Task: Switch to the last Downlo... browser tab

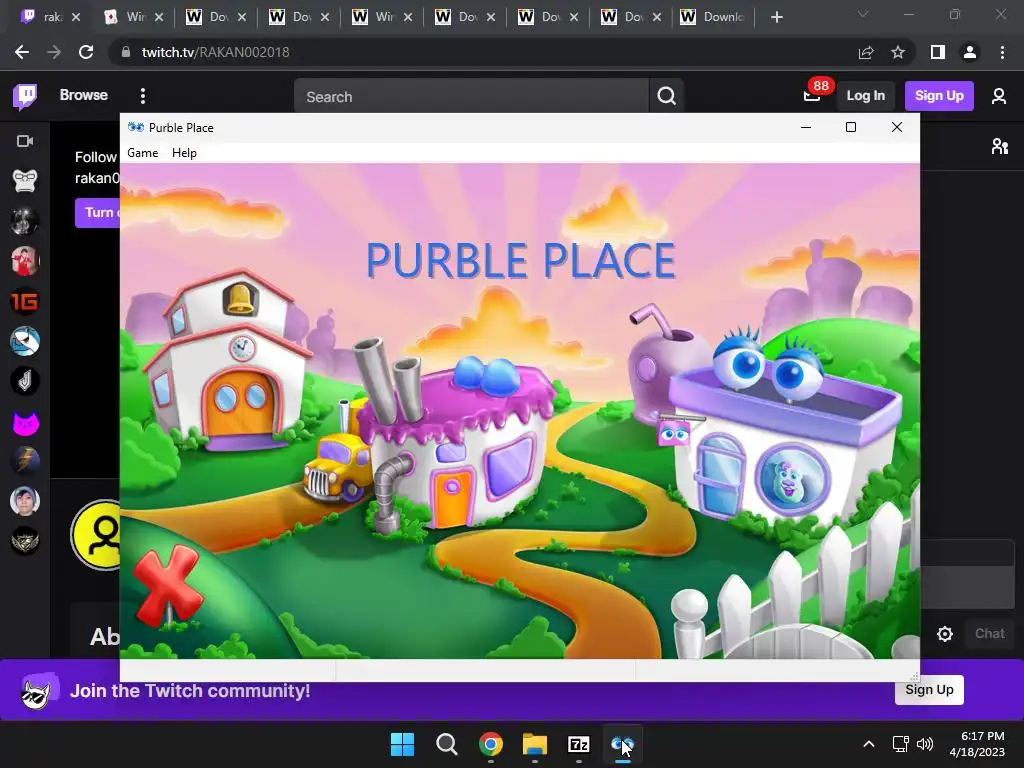Action: click(x=714, y=17)
